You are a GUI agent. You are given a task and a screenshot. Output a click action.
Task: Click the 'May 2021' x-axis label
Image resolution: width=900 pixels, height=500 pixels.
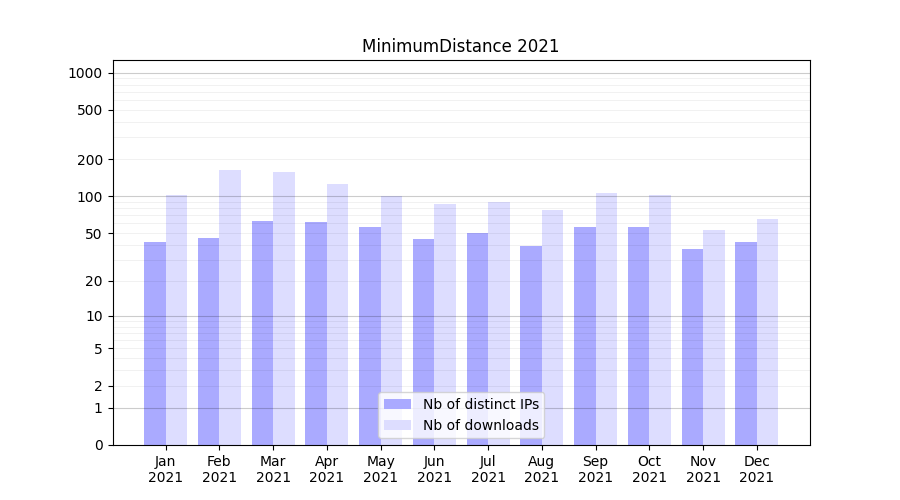click(381, 469)
